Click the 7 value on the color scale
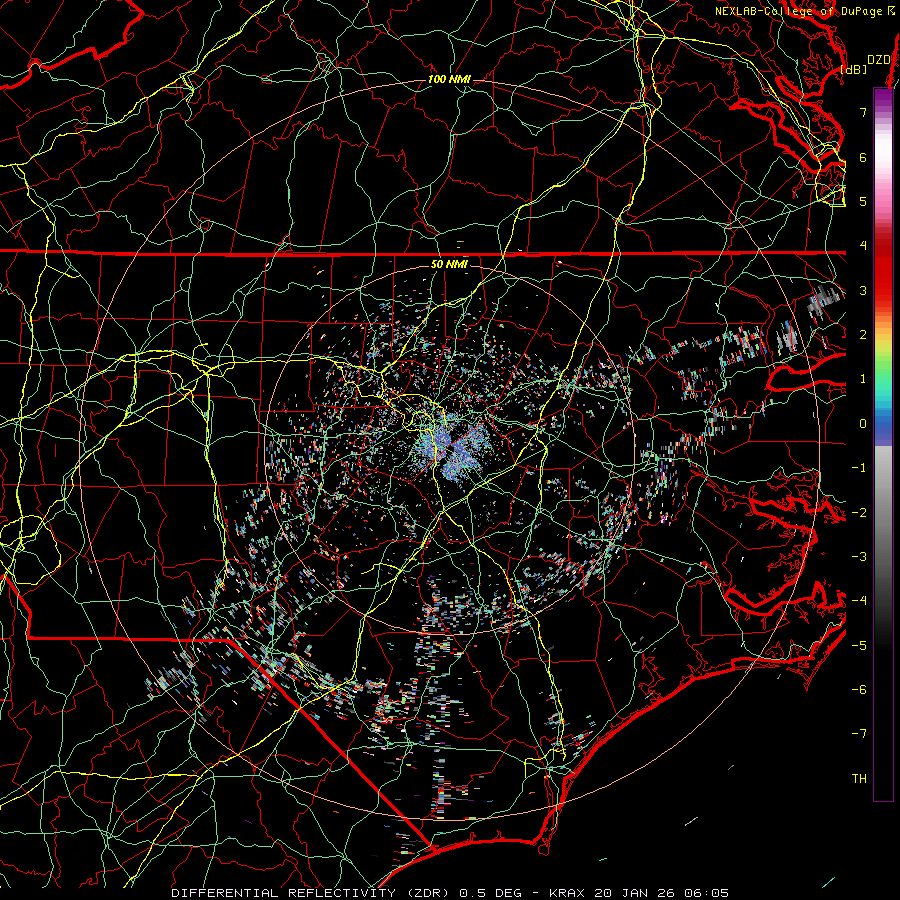Screen dimensions: 900x900 pyautogui.click(x=863, y=112)
